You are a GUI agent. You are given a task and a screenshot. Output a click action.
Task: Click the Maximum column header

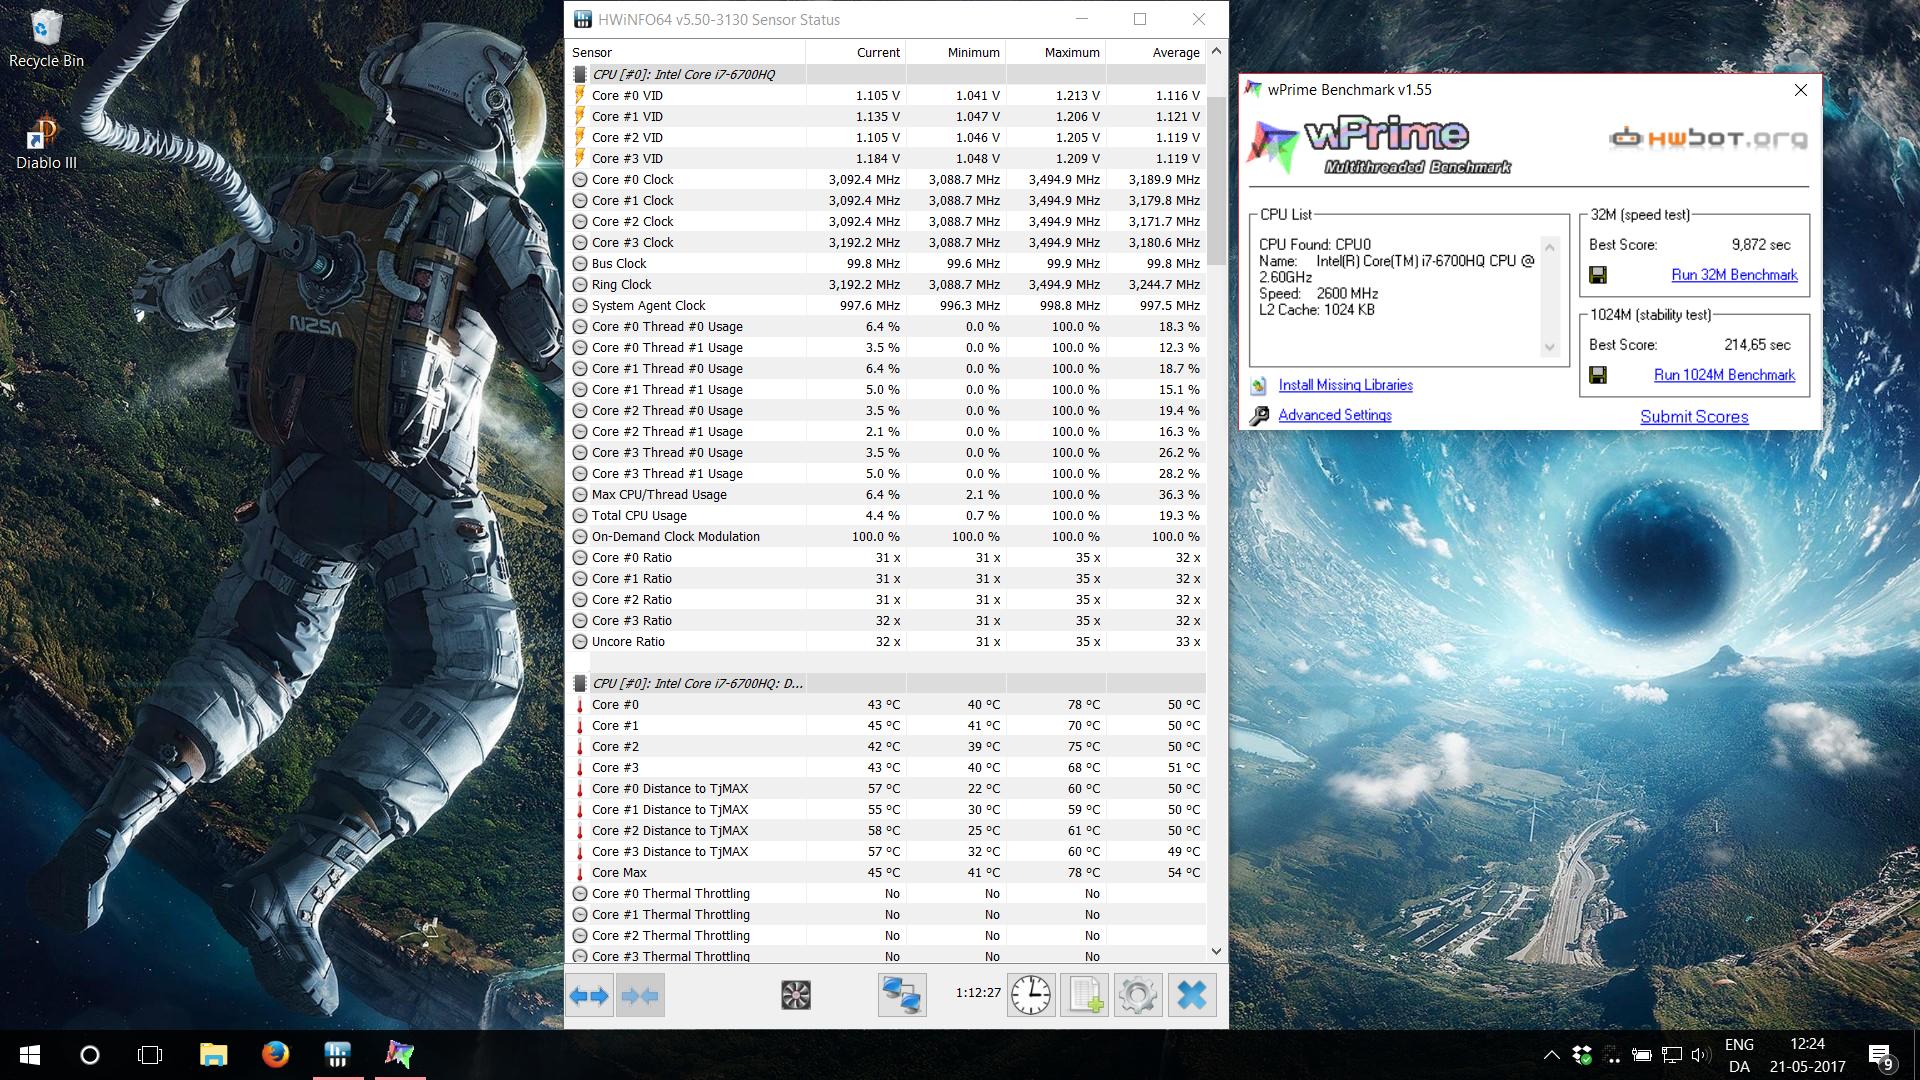coord(1071,52)
